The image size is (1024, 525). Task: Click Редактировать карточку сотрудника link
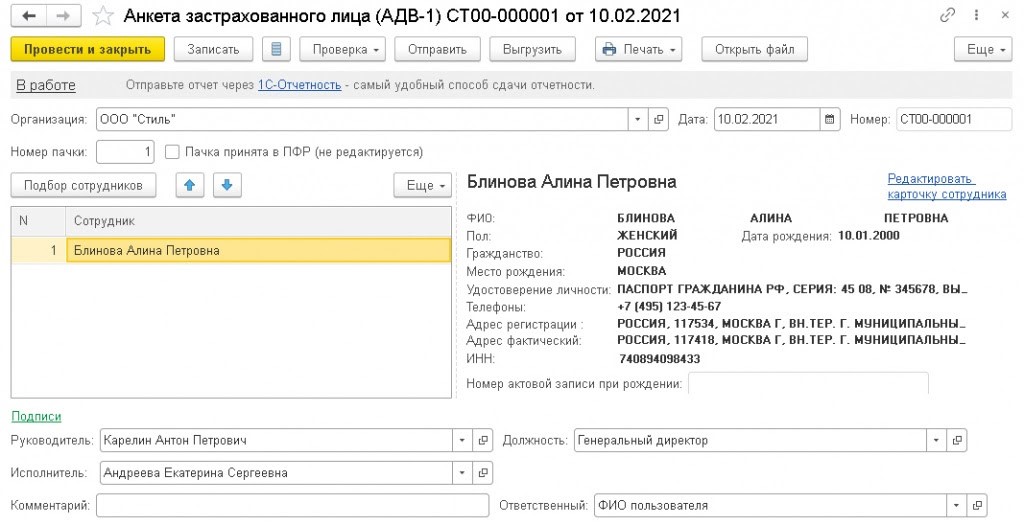(946, 187)
